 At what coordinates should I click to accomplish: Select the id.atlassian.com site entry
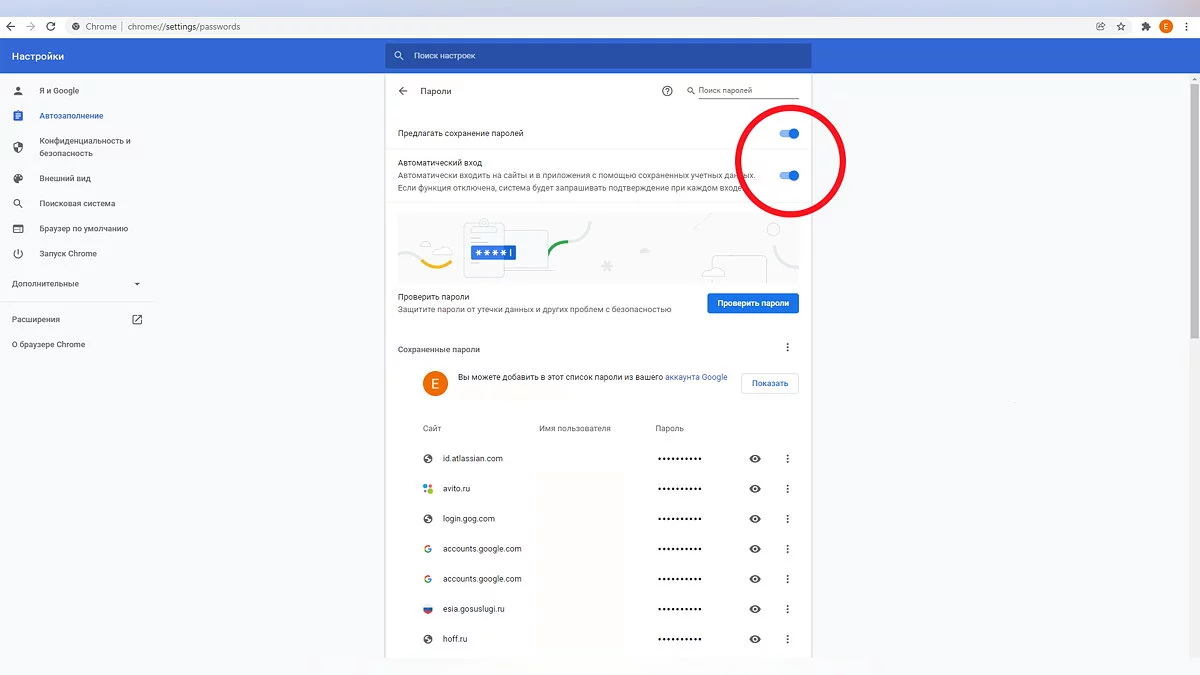click(473, 459)
